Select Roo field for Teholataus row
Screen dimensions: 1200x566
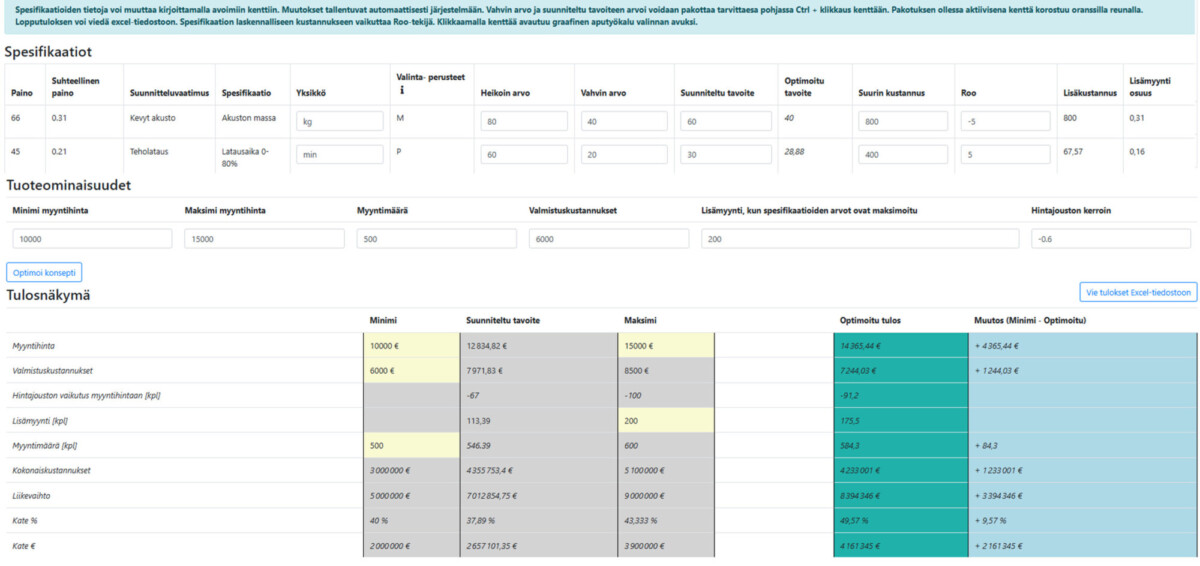1005,155
